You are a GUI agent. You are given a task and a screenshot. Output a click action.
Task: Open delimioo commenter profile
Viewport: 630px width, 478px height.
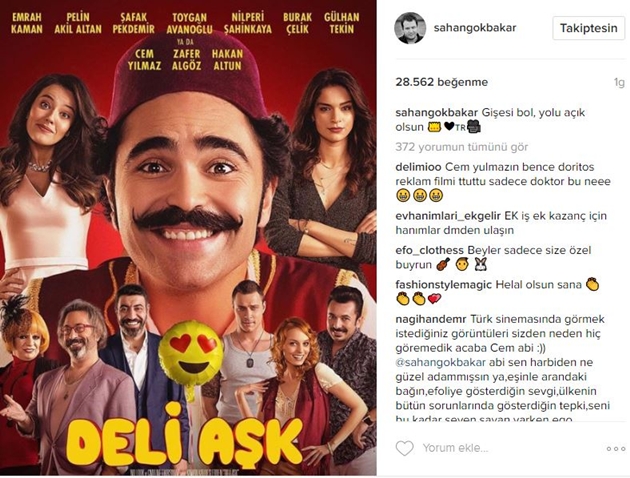(x=418, y=167)
